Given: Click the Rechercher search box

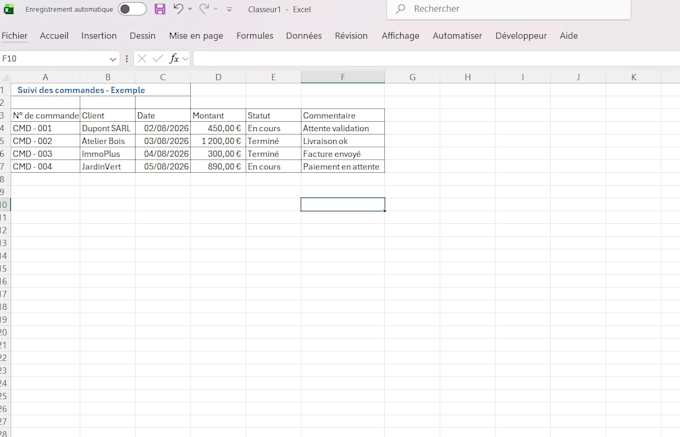Looking at the screenshot, I should [509, 9].
